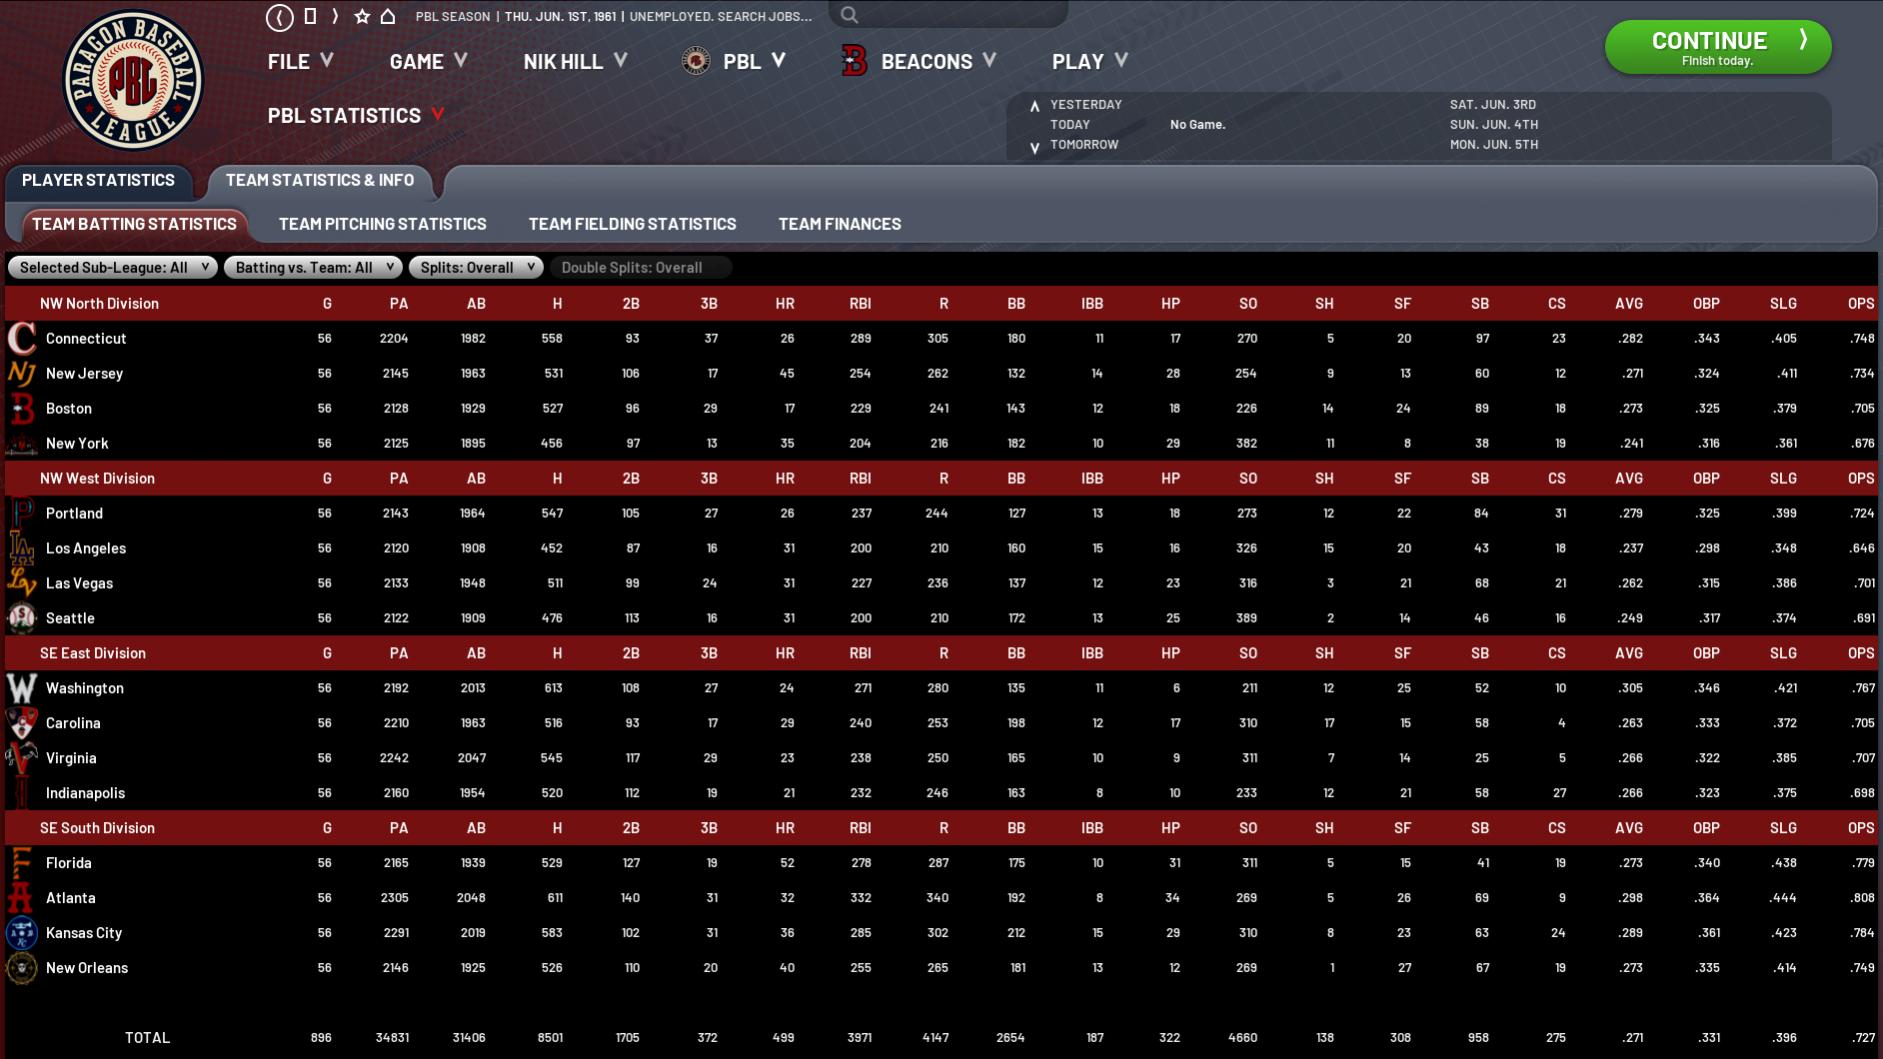Open the Player Statistics tab
Screen dimensions: 1883x1059
pos(98,180)
